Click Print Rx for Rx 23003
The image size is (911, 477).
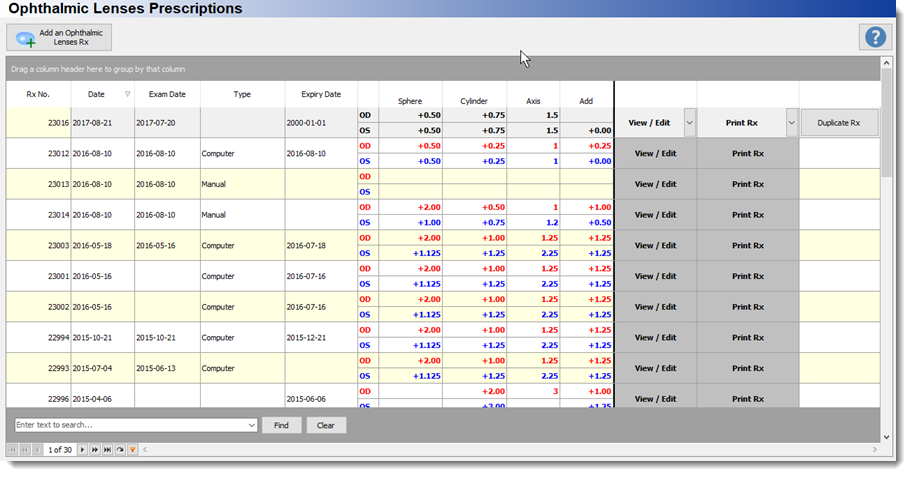pyautogui.click(x=748, y=245)
